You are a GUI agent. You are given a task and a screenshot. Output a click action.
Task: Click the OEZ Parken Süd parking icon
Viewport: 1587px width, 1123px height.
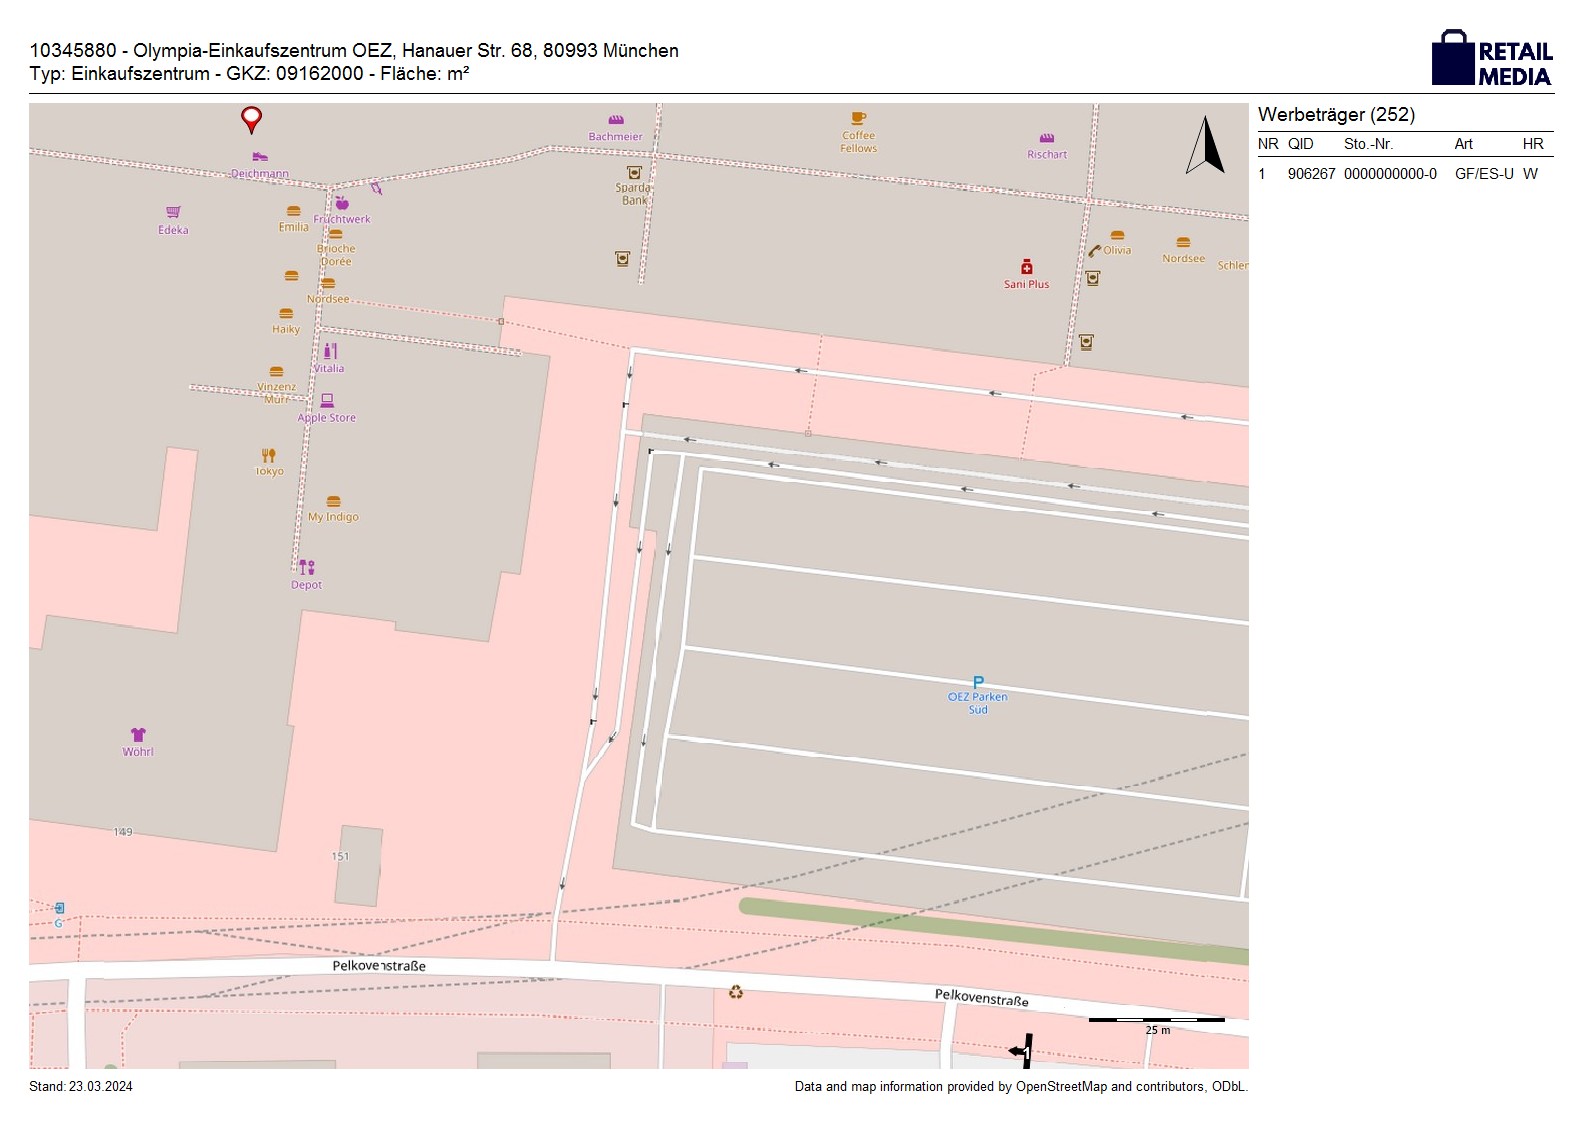978,683
